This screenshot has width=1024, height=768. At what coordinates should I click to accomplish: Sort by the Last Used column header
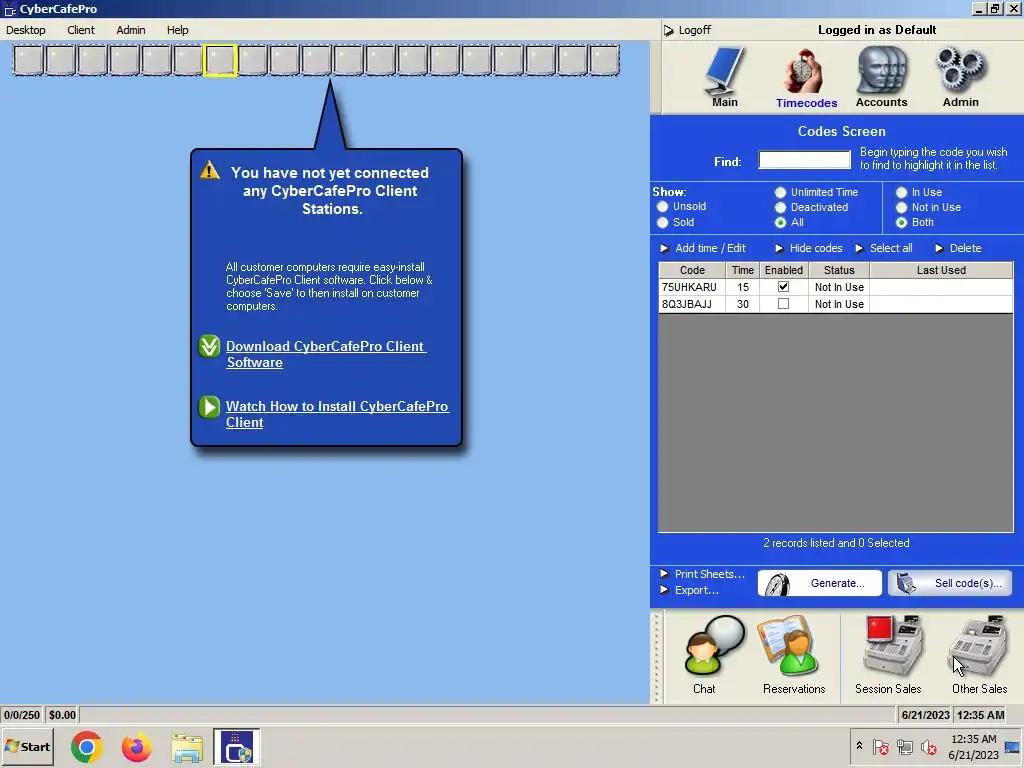point(941,270)
